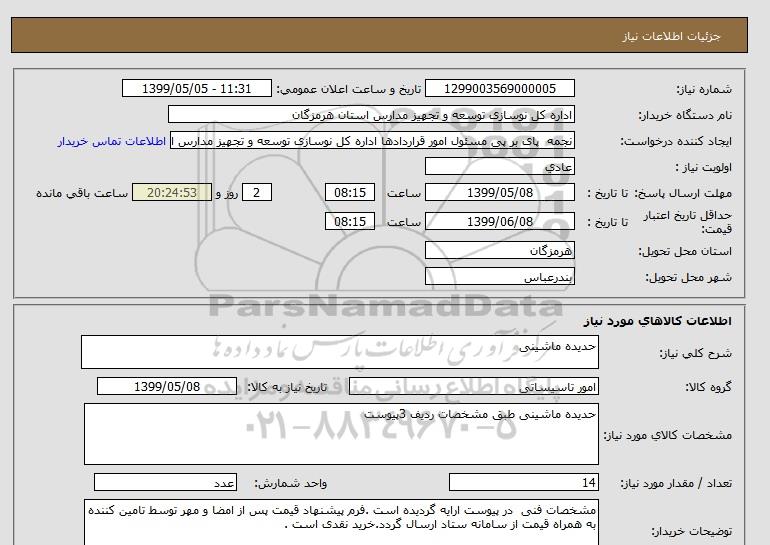
Task: Click the label شماره نیاز
Action: point(704,89)
